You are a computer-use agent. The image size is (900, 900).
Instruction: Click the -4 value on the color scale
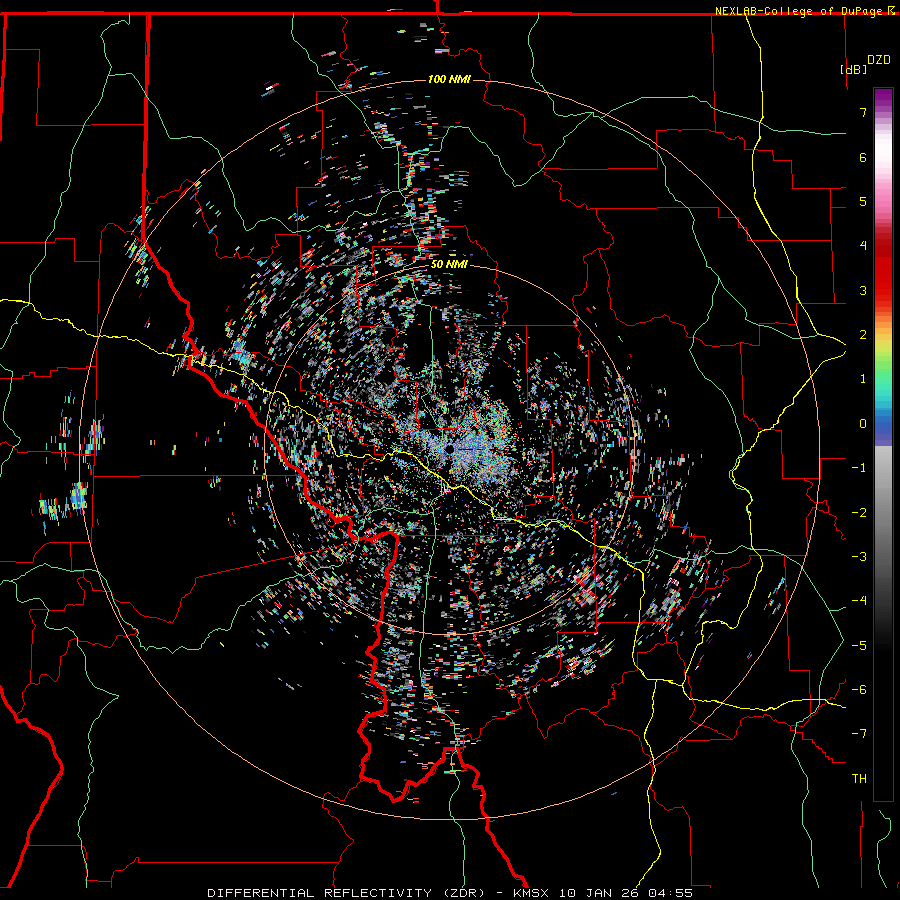[x=859, y=601]
